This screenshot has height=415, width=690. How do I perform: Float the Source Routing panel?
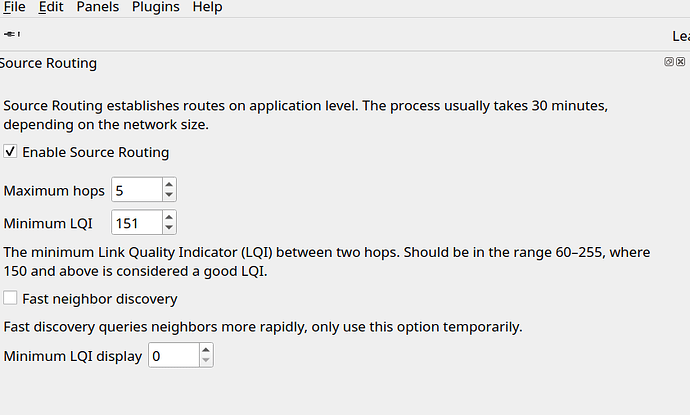pos(668,62)
